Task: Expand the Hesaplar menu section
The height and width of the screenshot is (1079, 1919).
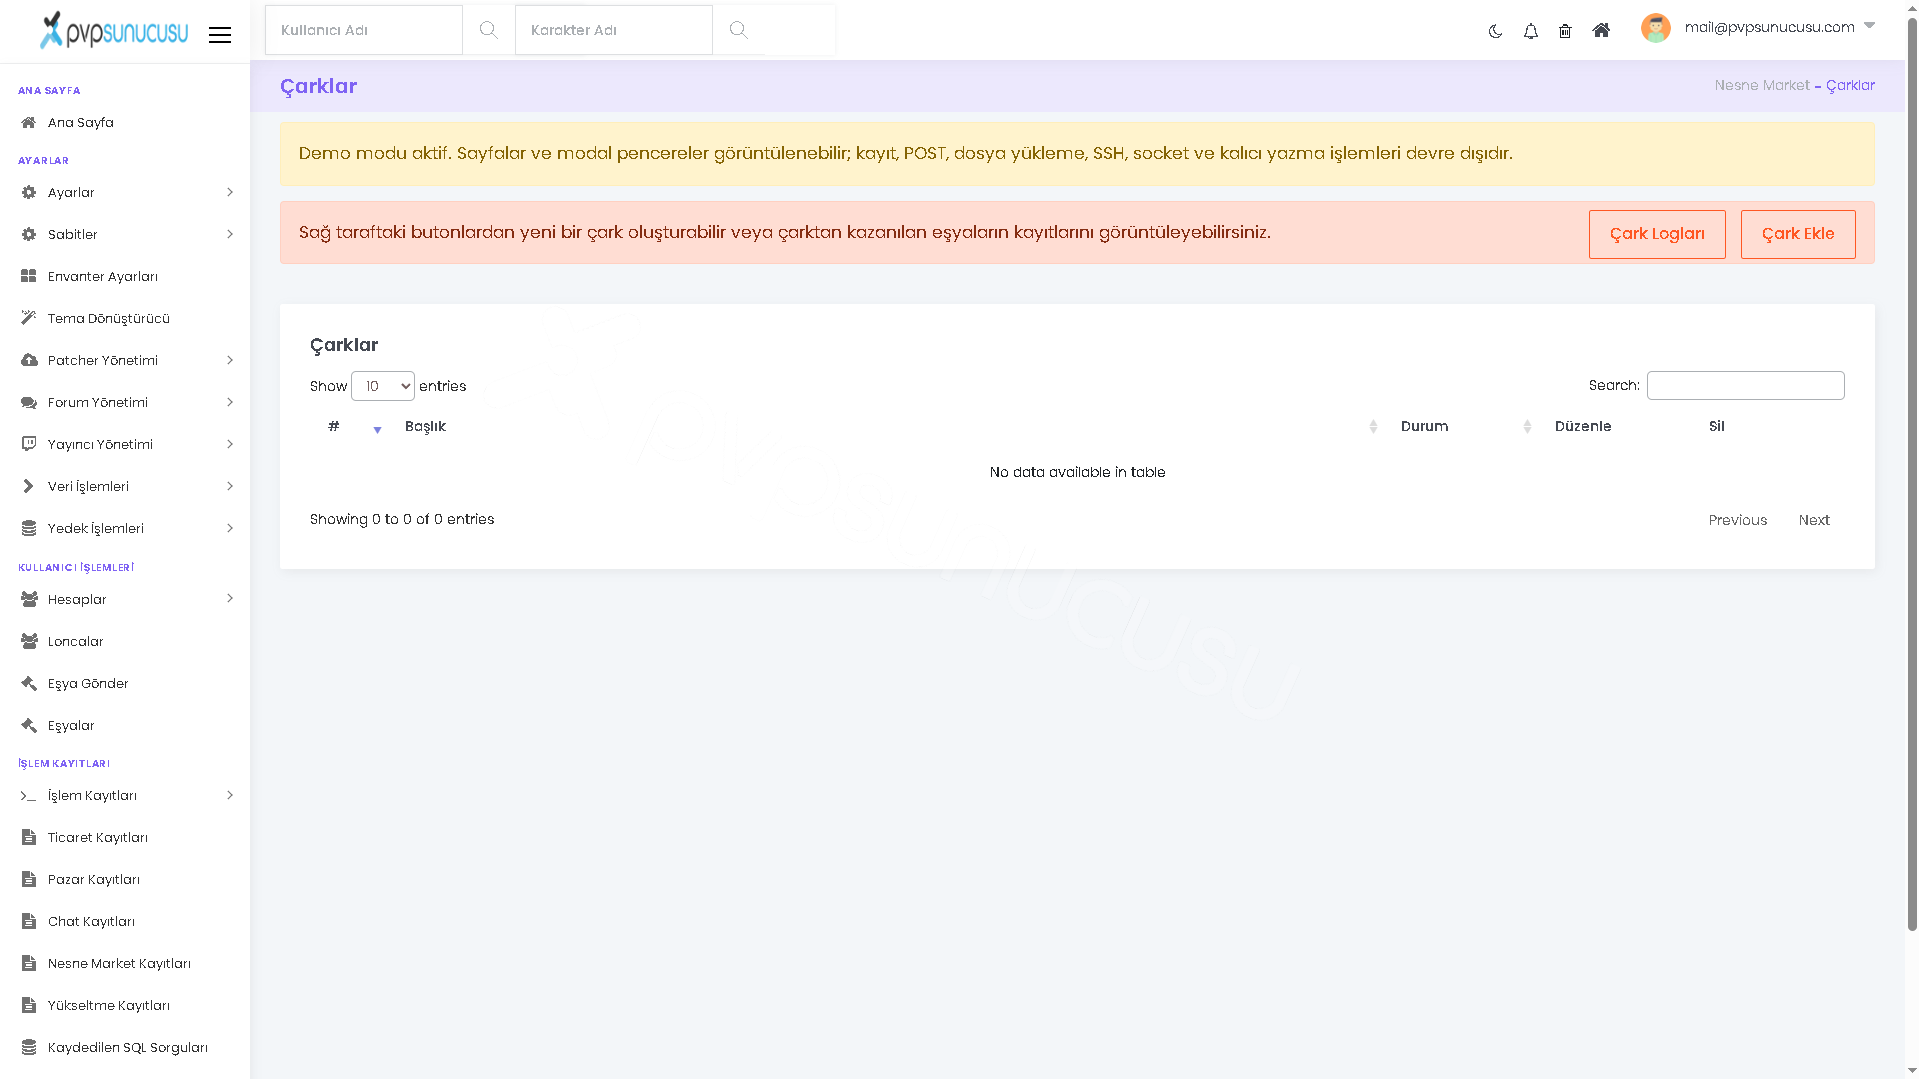Action: point(125,599)
